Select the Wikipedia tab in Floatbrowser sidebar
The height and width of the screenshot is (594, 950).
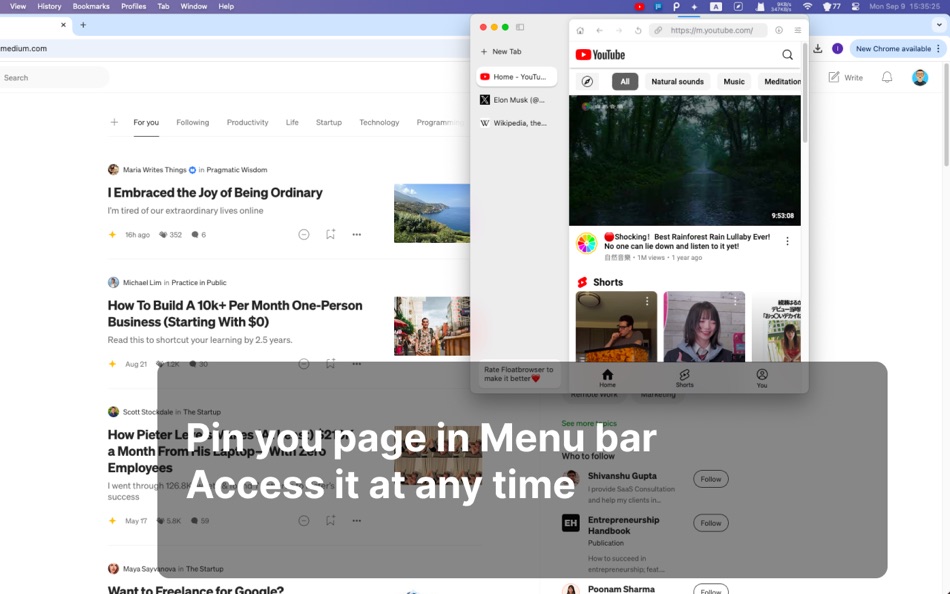point(516,123)
